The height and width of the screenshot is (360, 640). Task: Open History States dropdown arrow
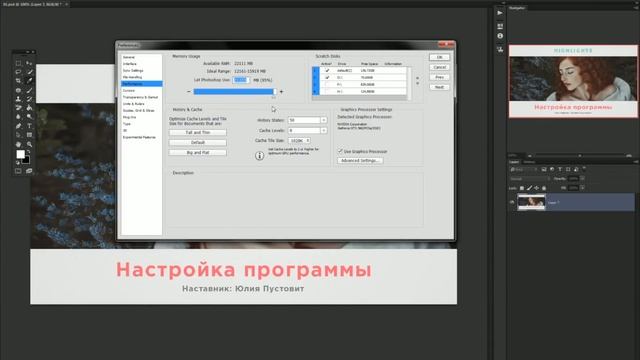coord(324,120)
